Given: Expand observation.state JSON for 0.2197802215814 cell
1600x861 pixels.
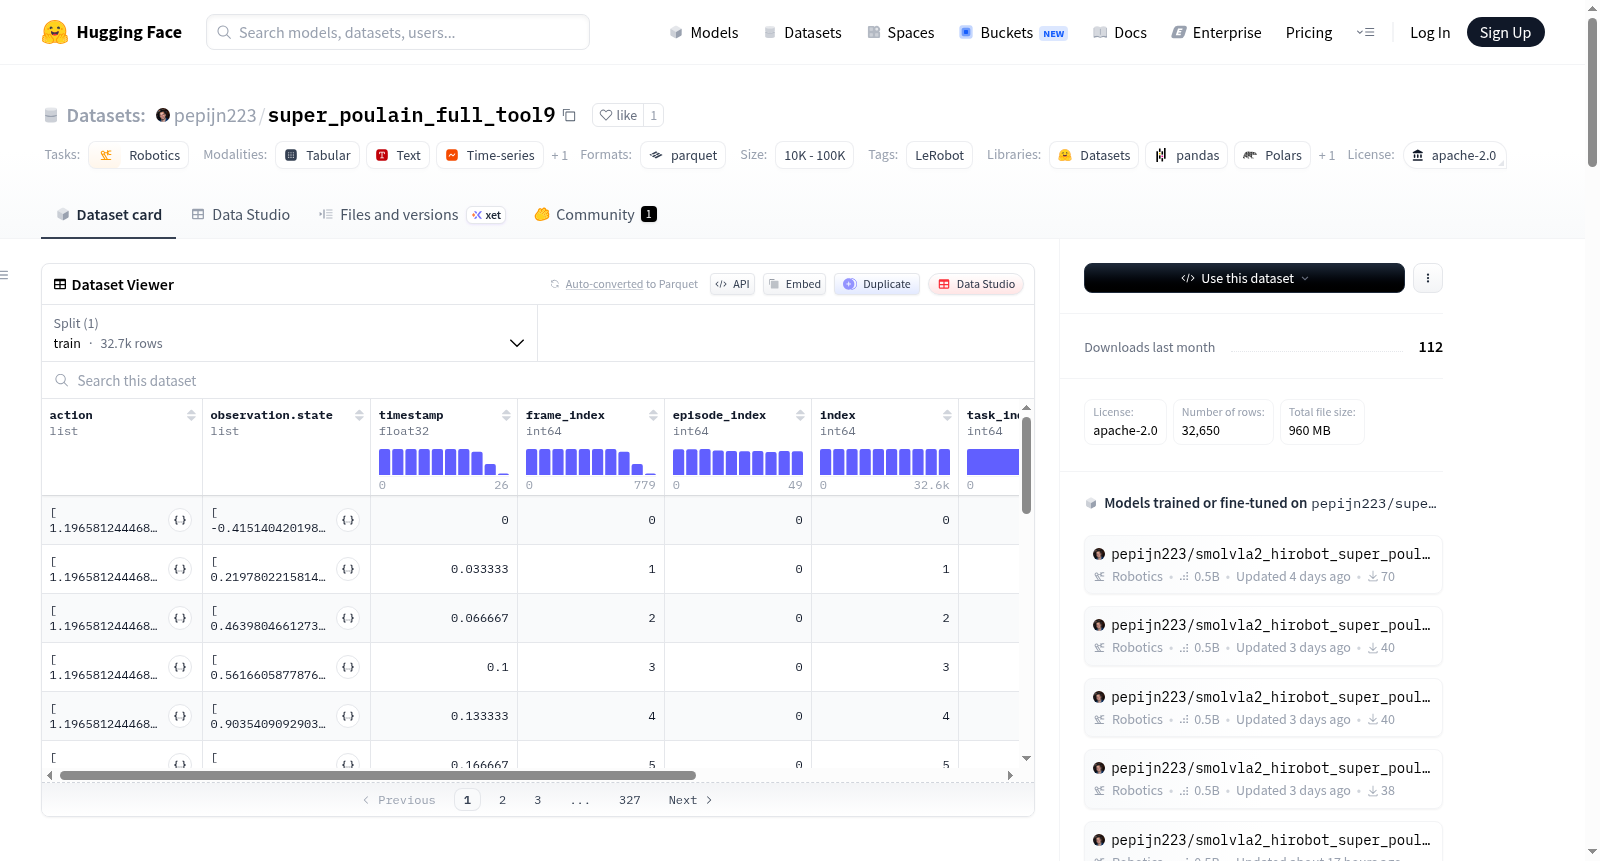Looking at the screenshot, I should click(x=348, y=569).
